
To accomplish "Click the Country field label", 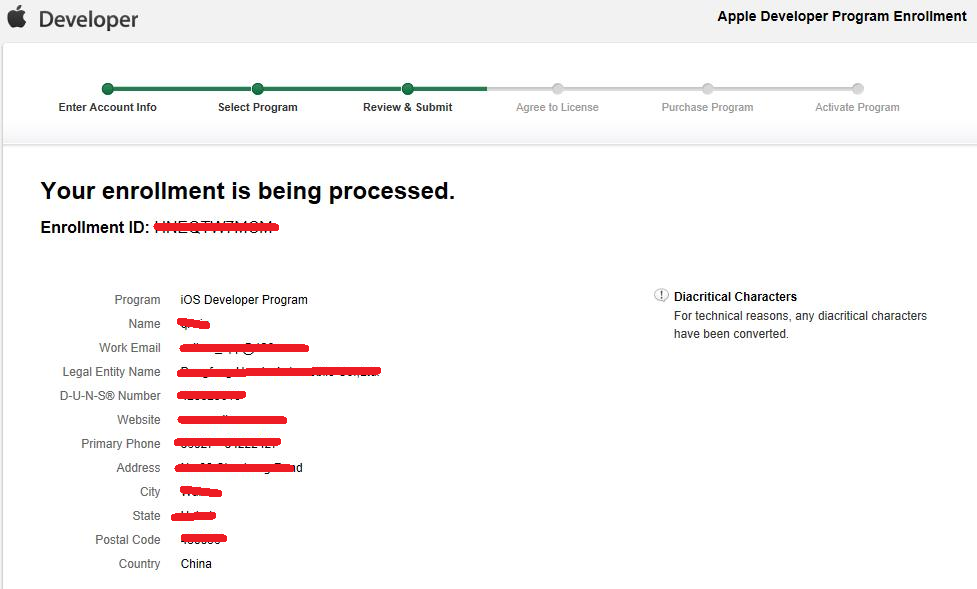I will [x=139, y=564].
